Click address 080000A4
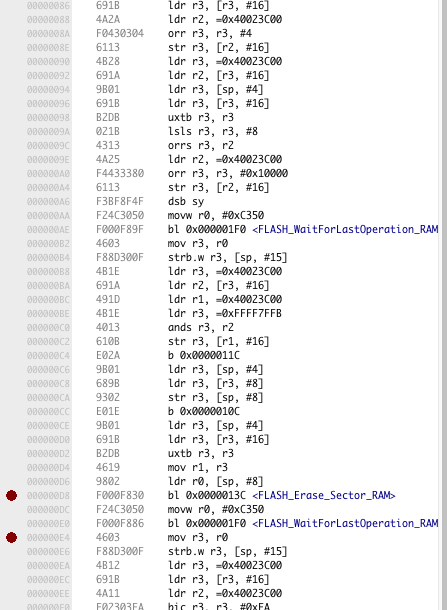This screenshot has width=447, height=610. pos(48,188)
